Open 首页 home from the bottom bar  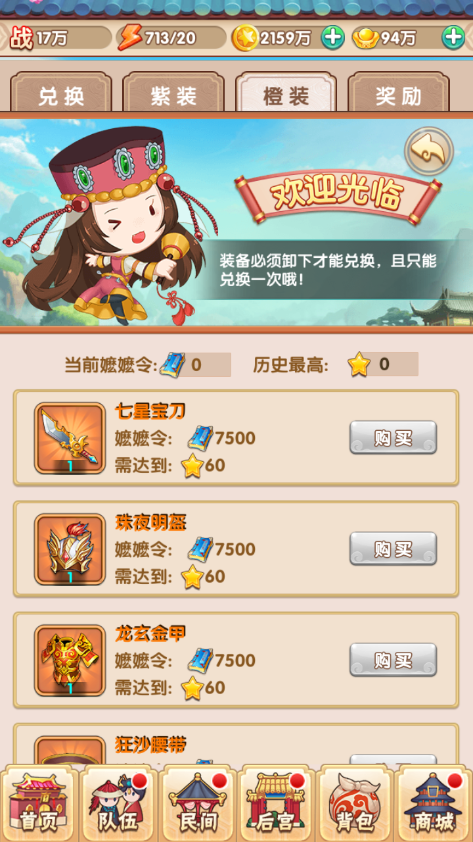(38, 803)
